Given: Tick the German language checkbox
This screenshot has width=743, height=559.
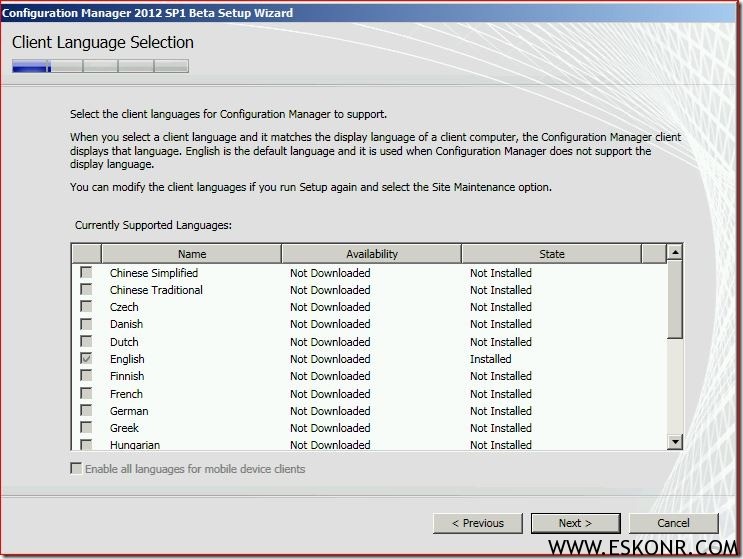Looking at the screenshot, I should [x=86, y=411].
